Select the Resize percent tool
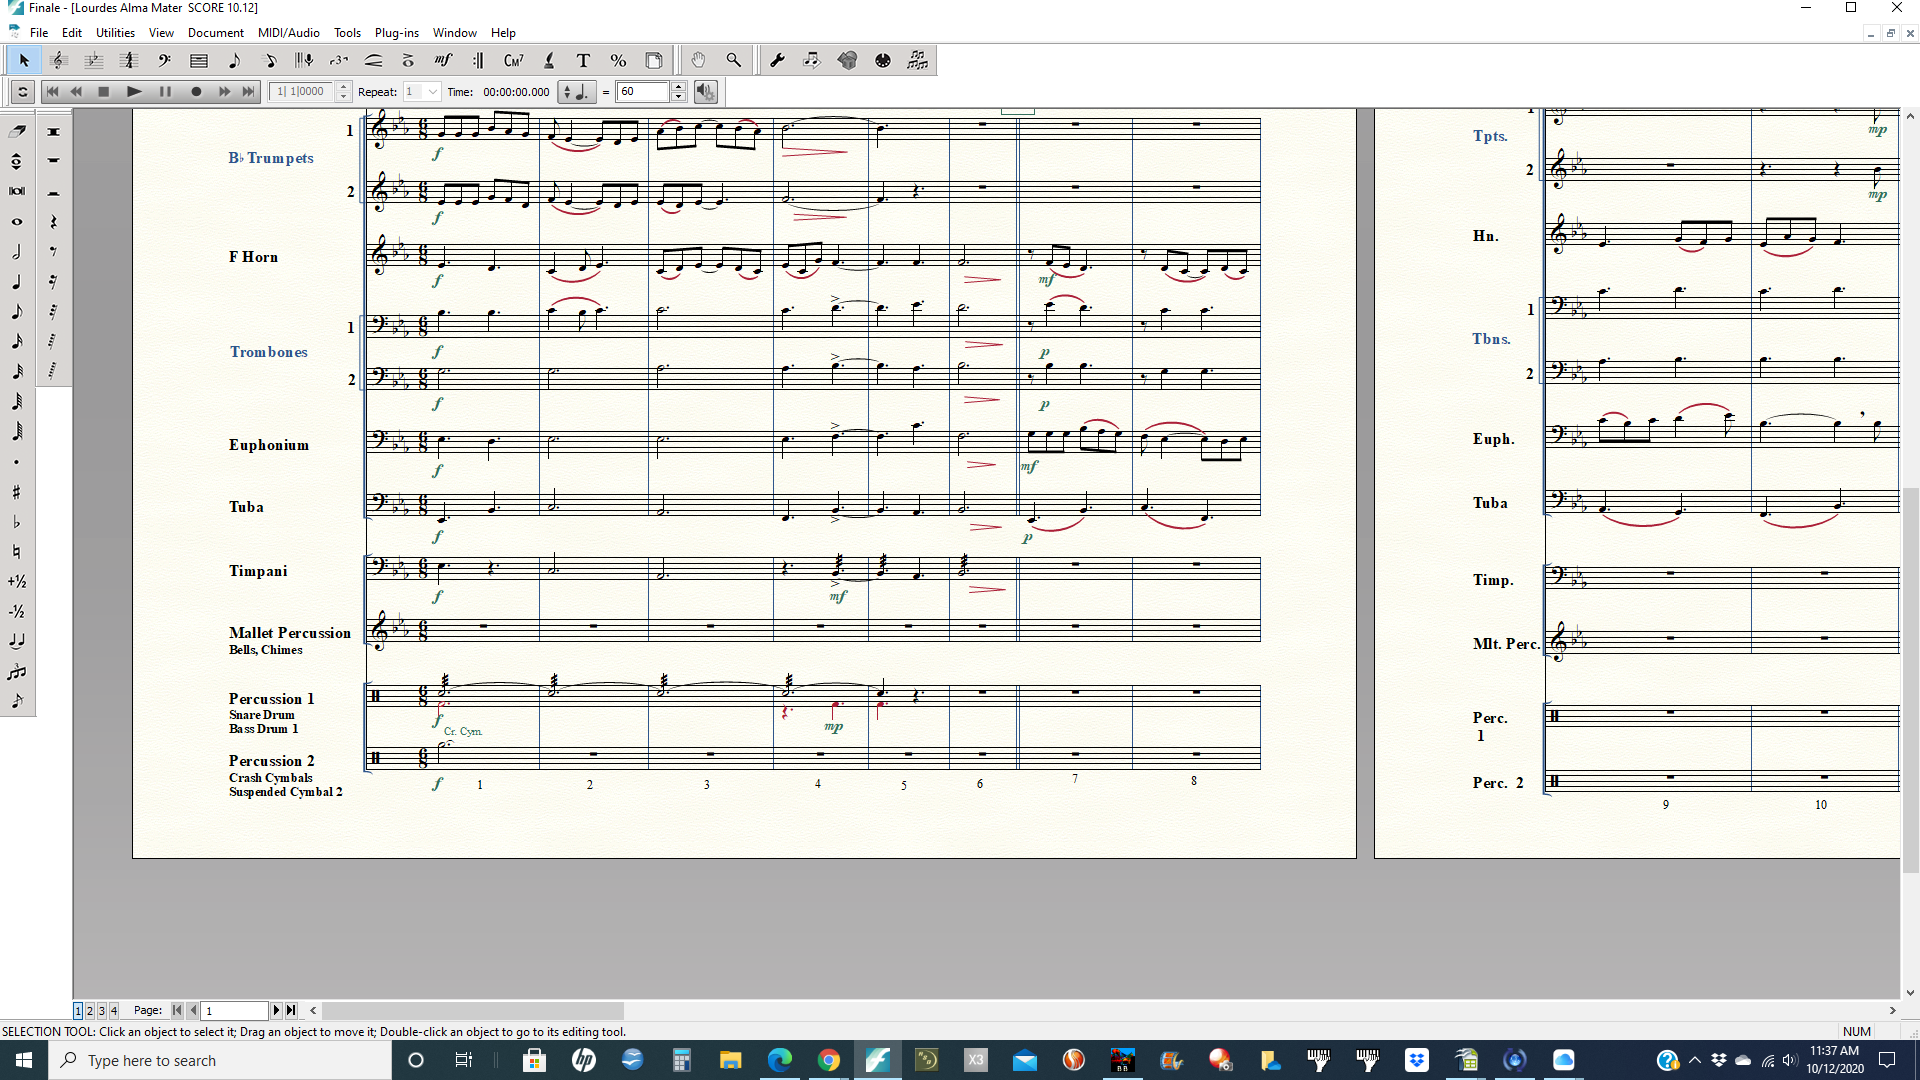1920x1080 pixels. pyautogui.click(x=618, y=61)
